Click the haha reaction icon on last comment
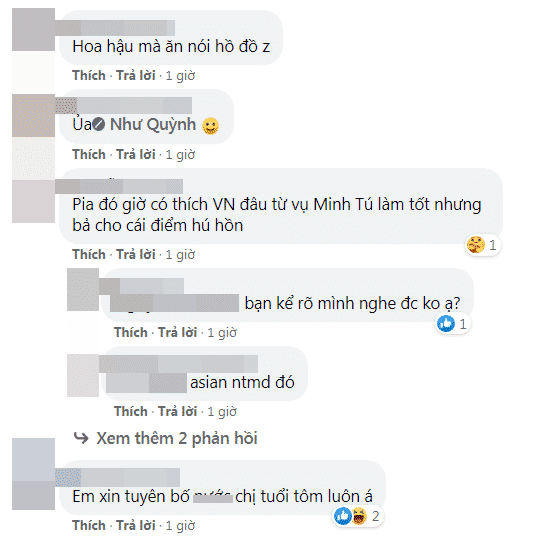The height and width of the screenshot is (539, 550). [x=359, y=516]
